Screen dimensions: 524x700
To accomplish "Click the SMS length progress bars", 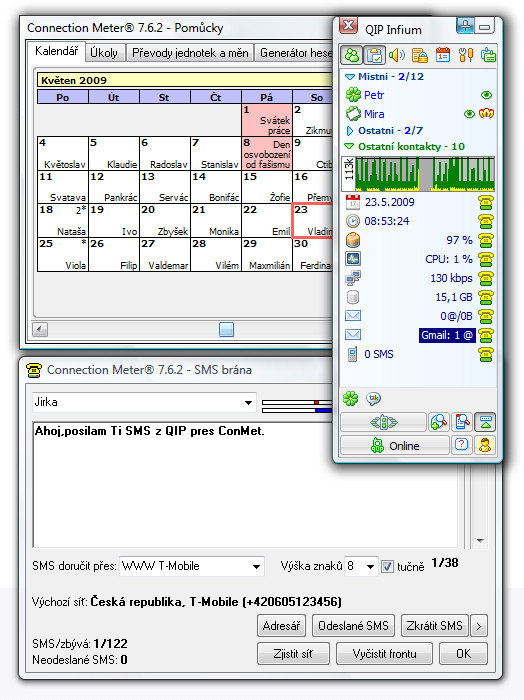I will 297,406.
